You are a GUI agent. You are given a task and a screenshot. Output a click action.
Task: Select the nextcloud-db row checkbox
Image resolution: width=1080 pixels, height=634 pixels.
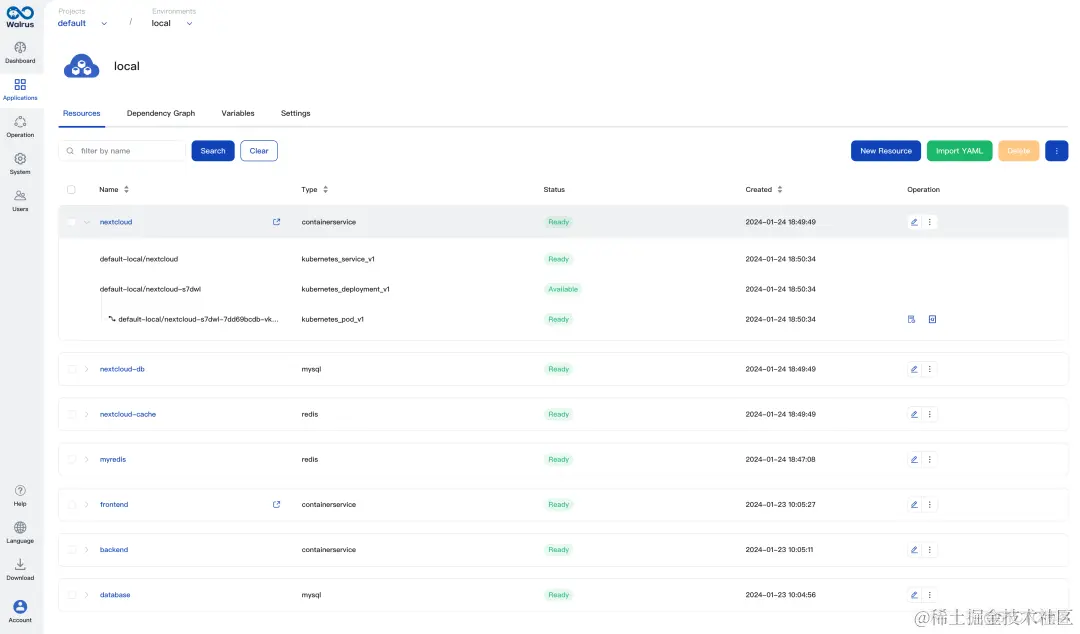(71, 369)
